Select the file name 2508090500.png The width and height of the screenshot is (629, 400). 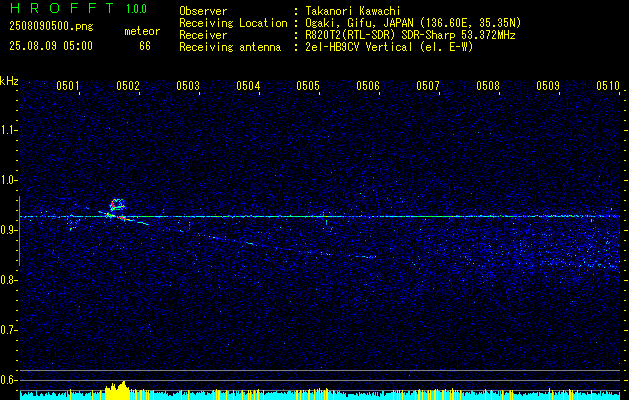coord(51,27)
